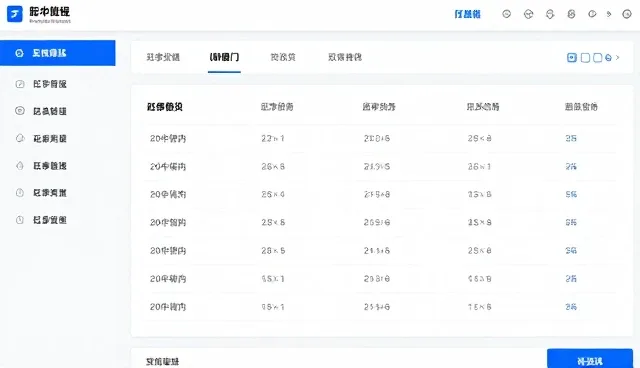The width and height of the screenshot is (640, 368).
Task: Open the blue link in the fourth table row
Action: (571, 222)
